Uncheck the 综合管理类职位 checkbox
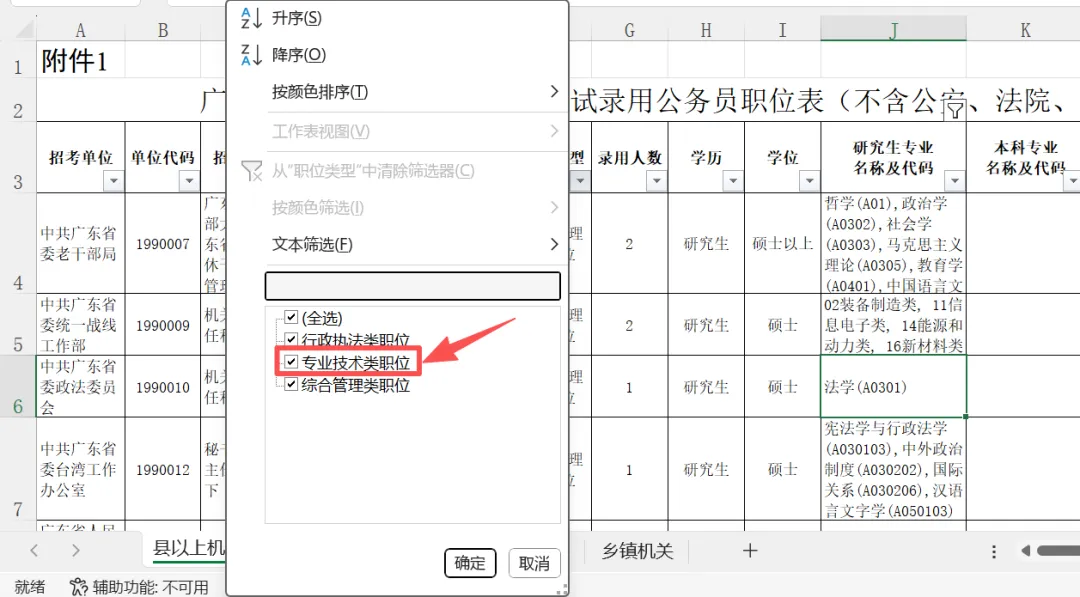 [x=292, y=384]
